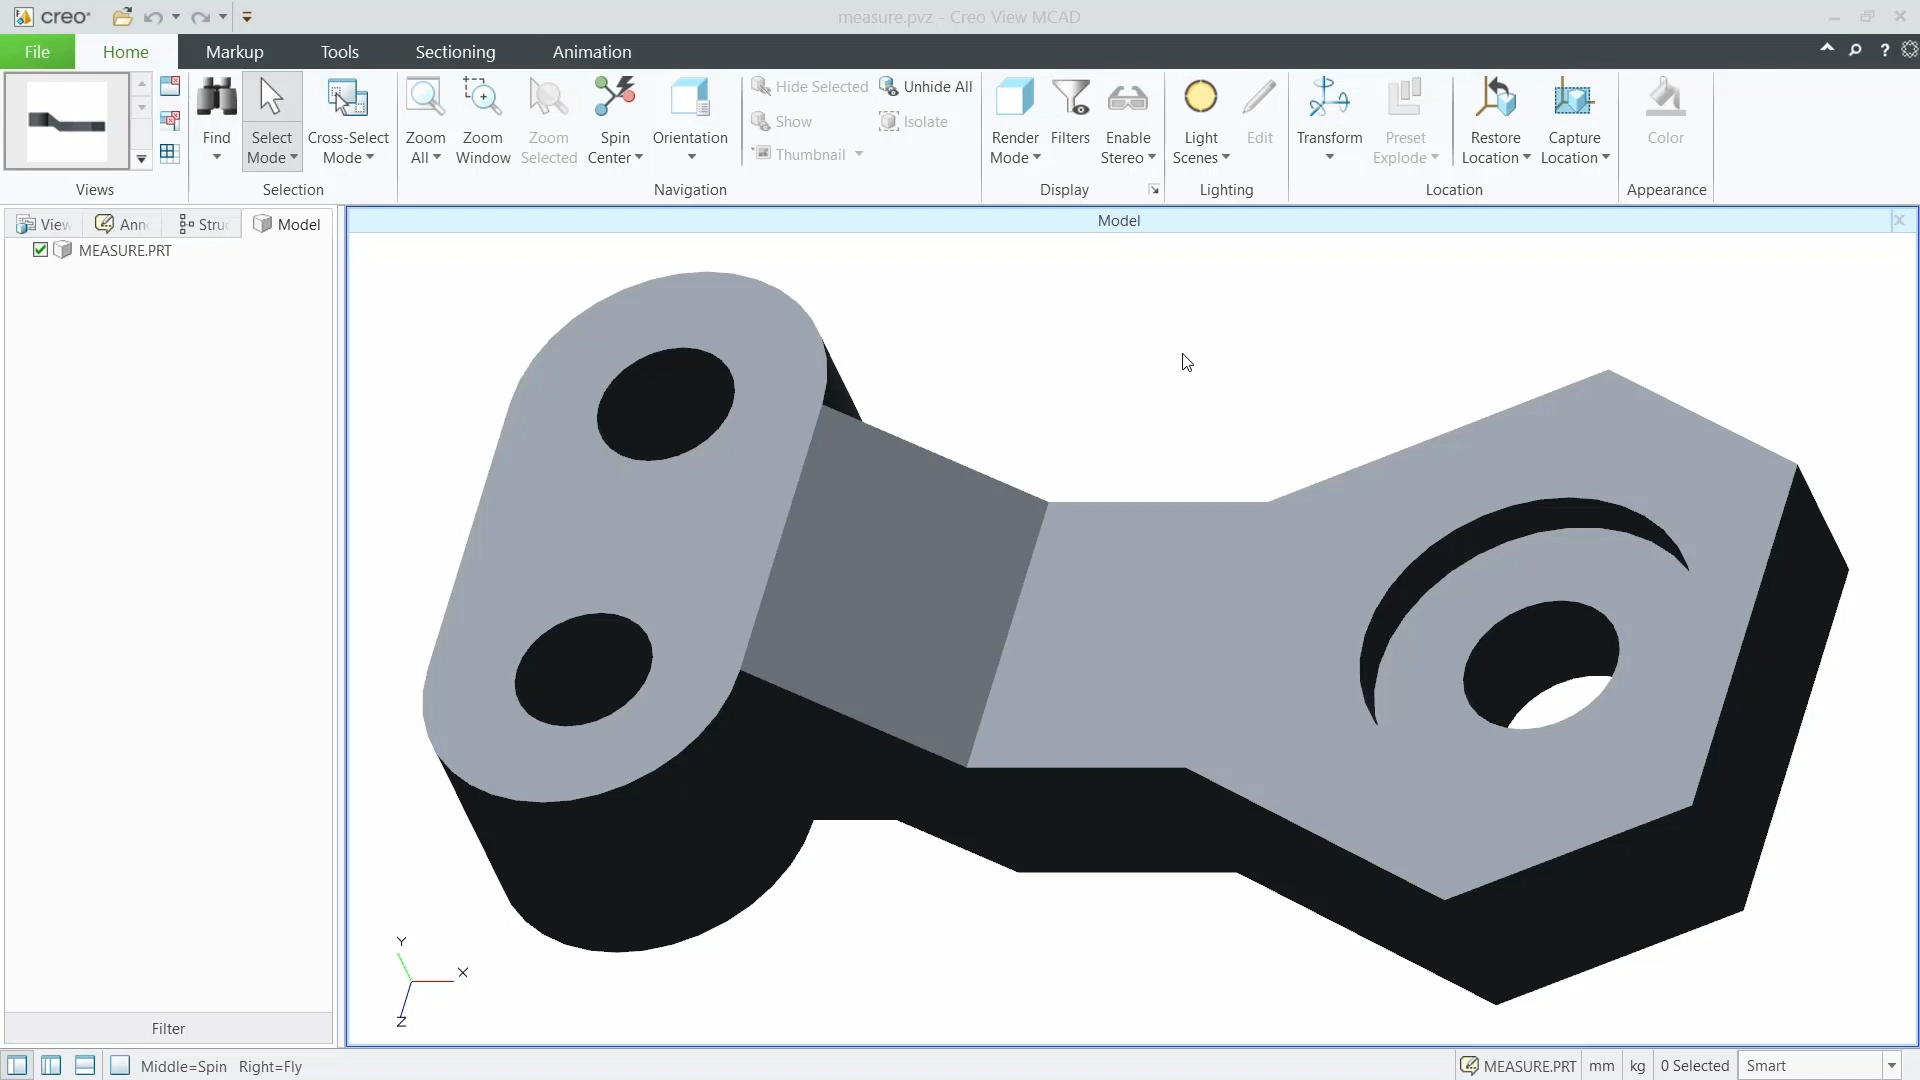Expand the Render Mode dropdown arrow
The width and height of the screenshot is (1920, 1080).
pos(1037,158)
